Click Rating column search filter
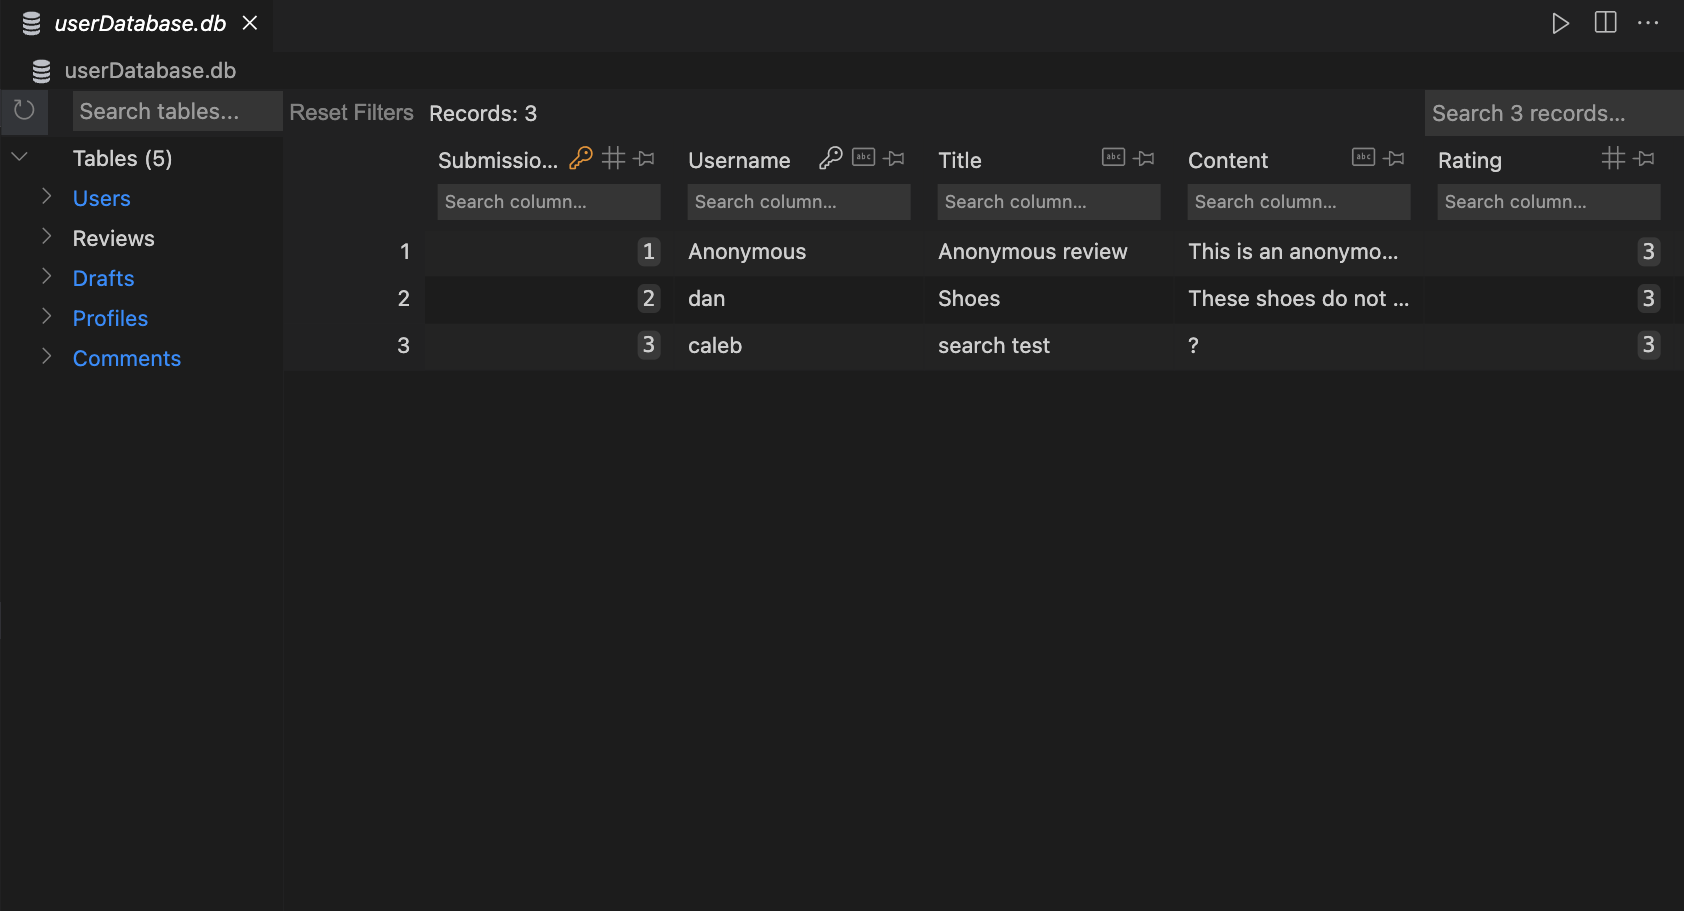1684x911 pixels. [x=1549, y=201]
